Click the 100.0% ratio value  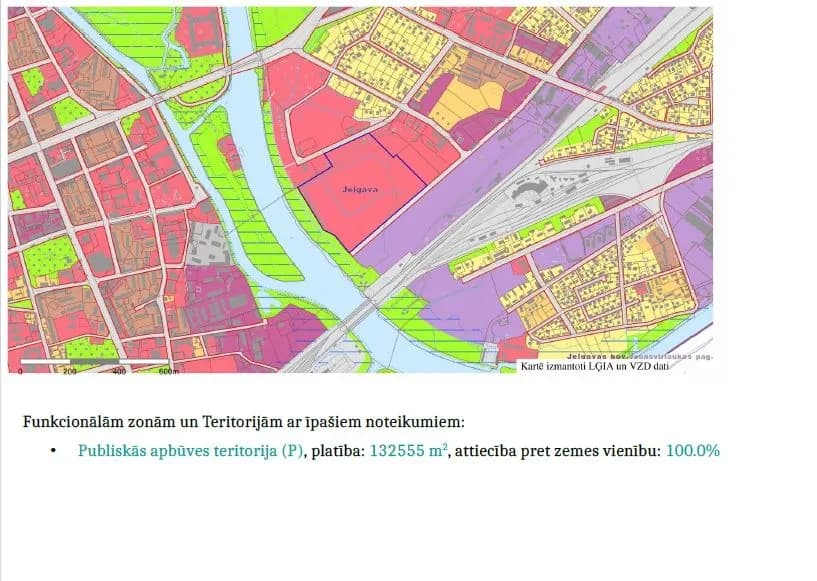click(692, 450)
